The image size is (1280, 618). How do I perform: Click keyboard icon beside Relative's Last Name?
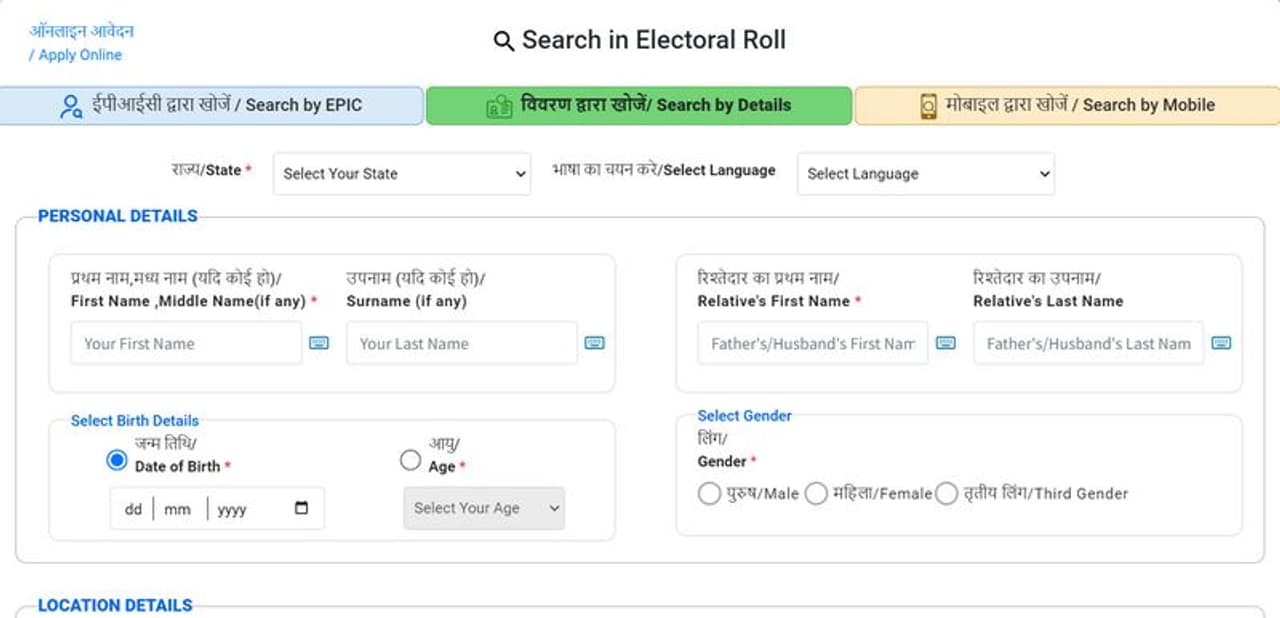[x=1220, y=343]
